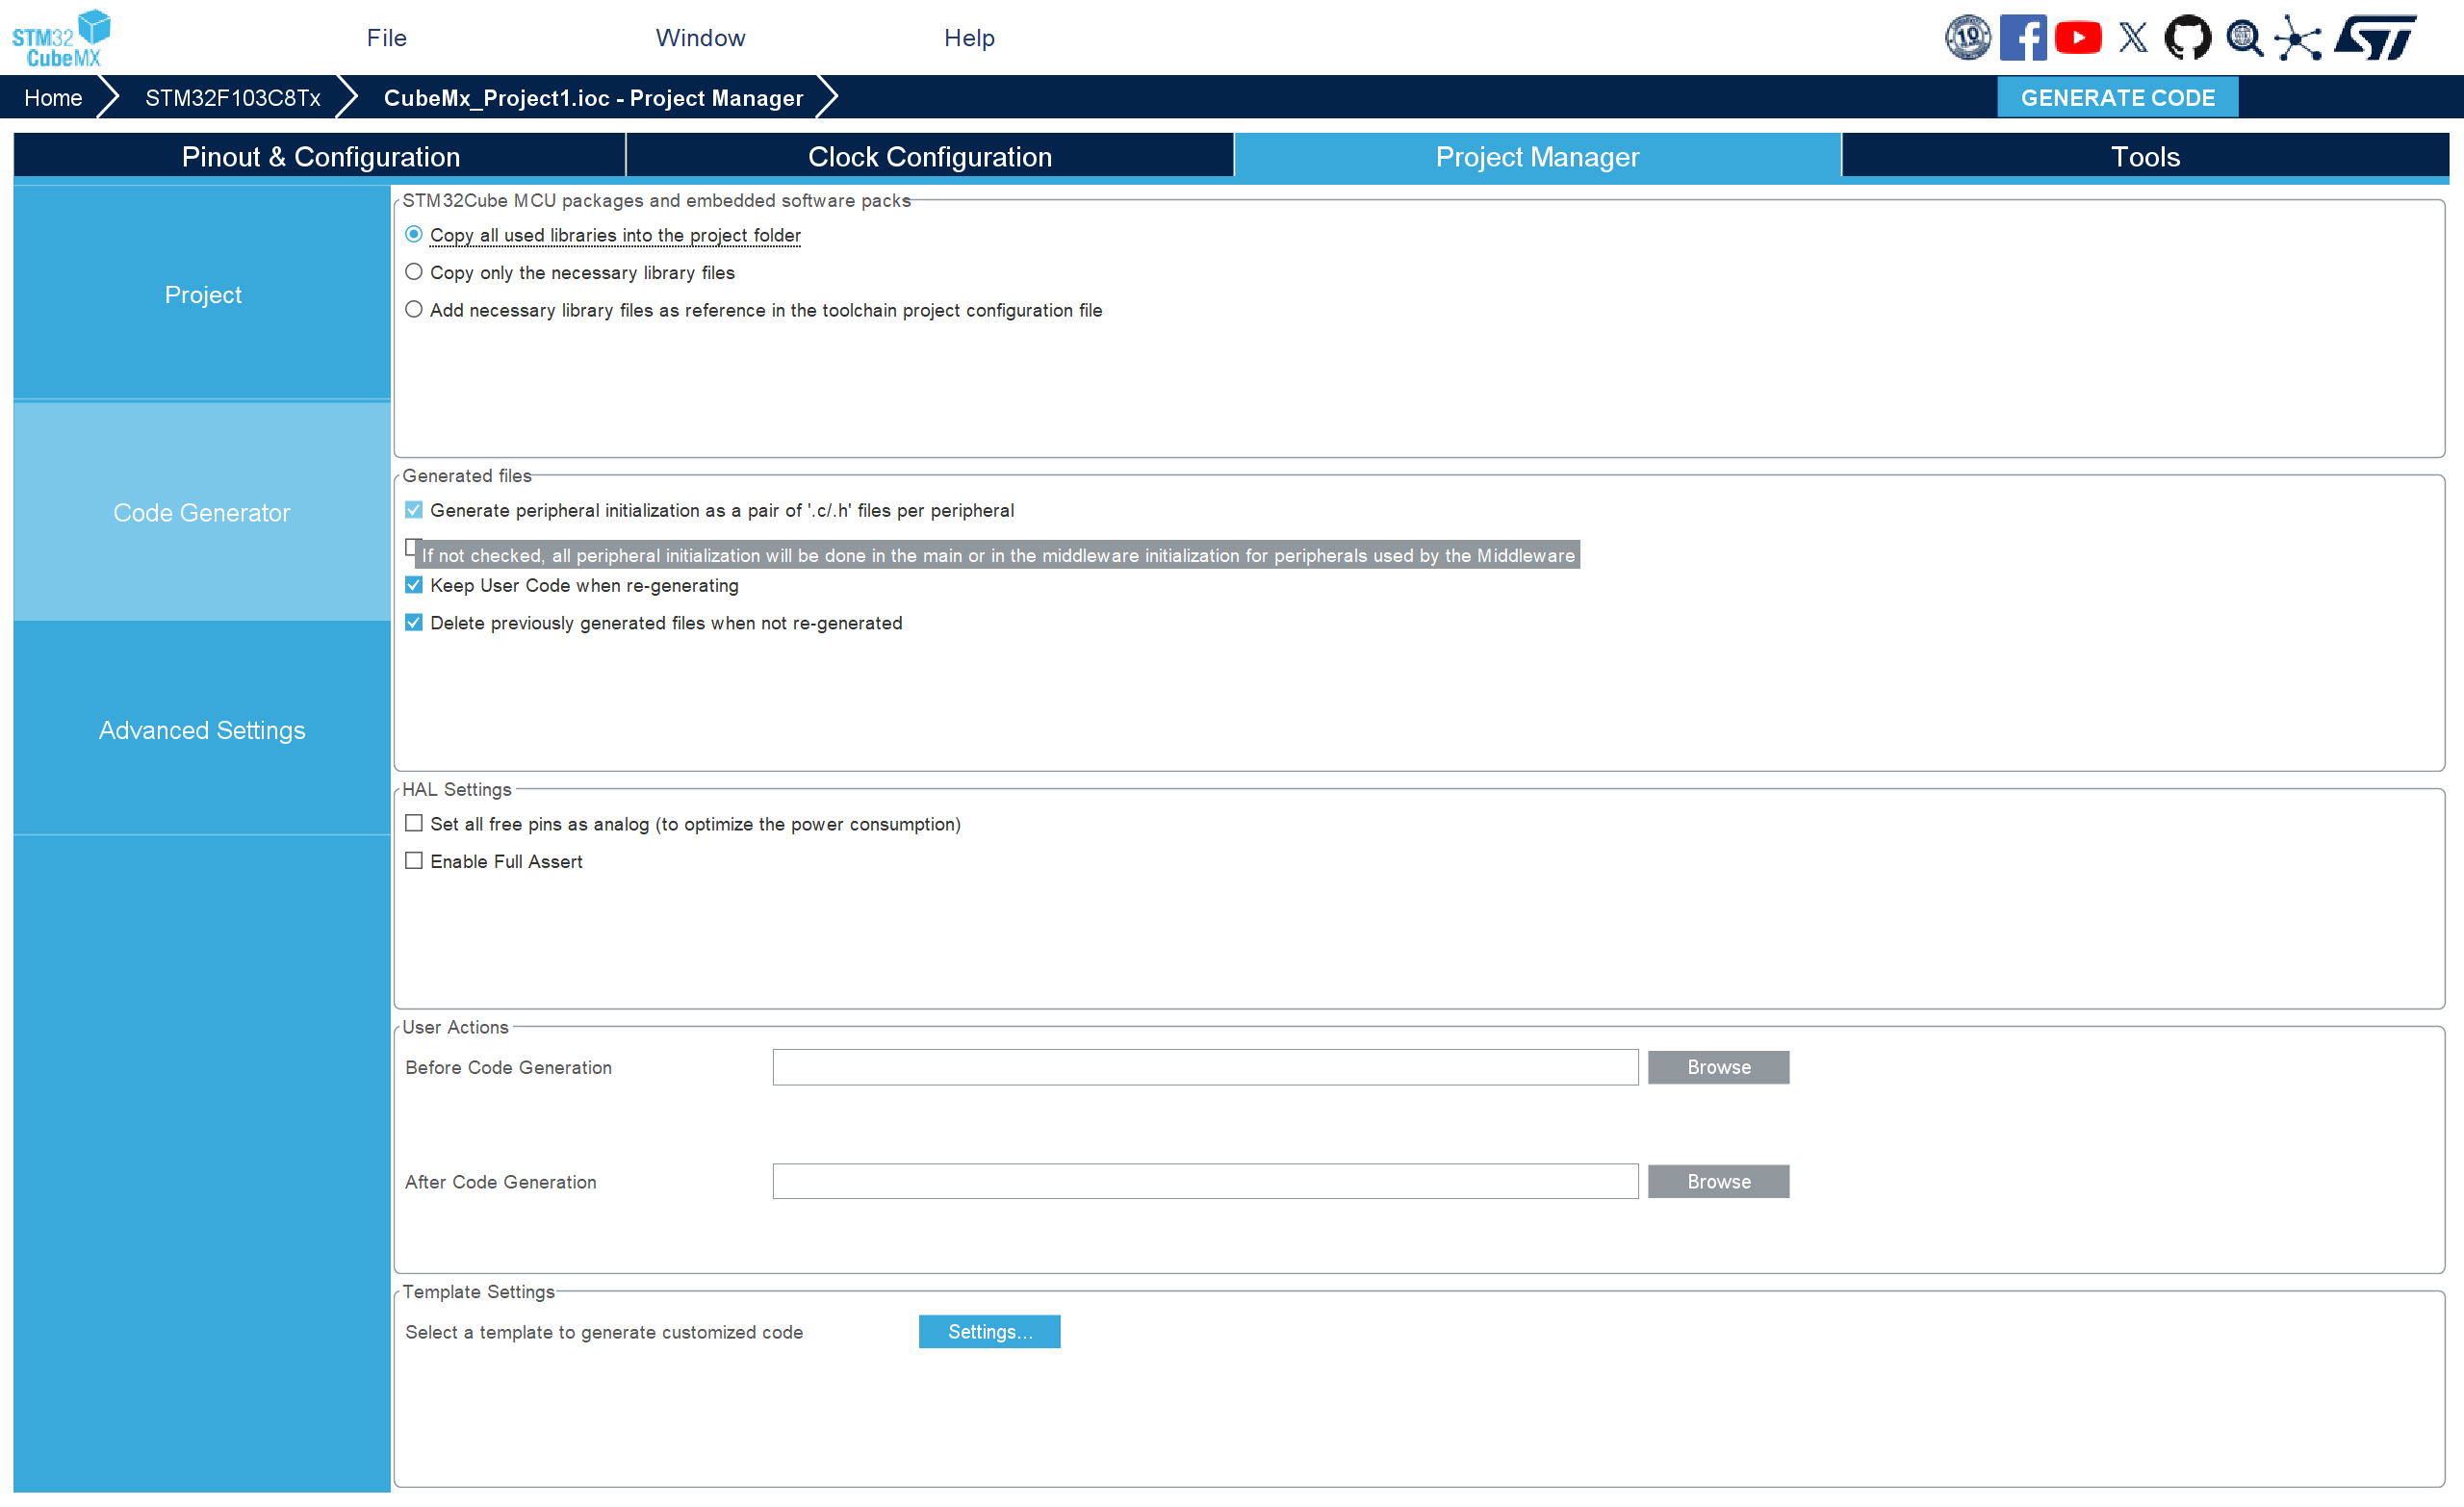Select Copy only the necessary library files
2464x1507 pixels.
click(x=414, y=272)
